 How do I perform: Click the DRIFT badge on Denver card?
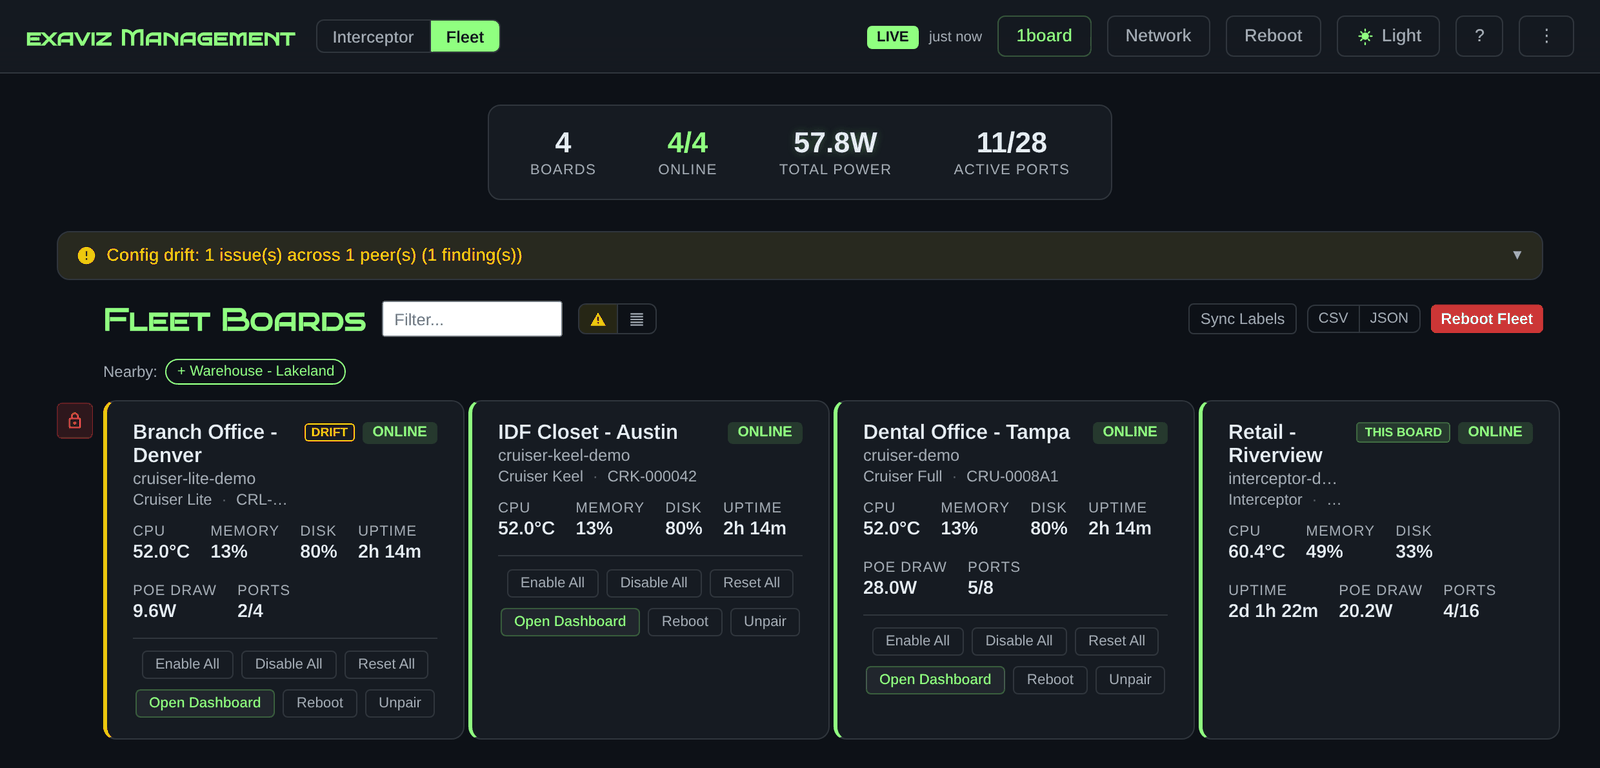click(x=329, y=432)
